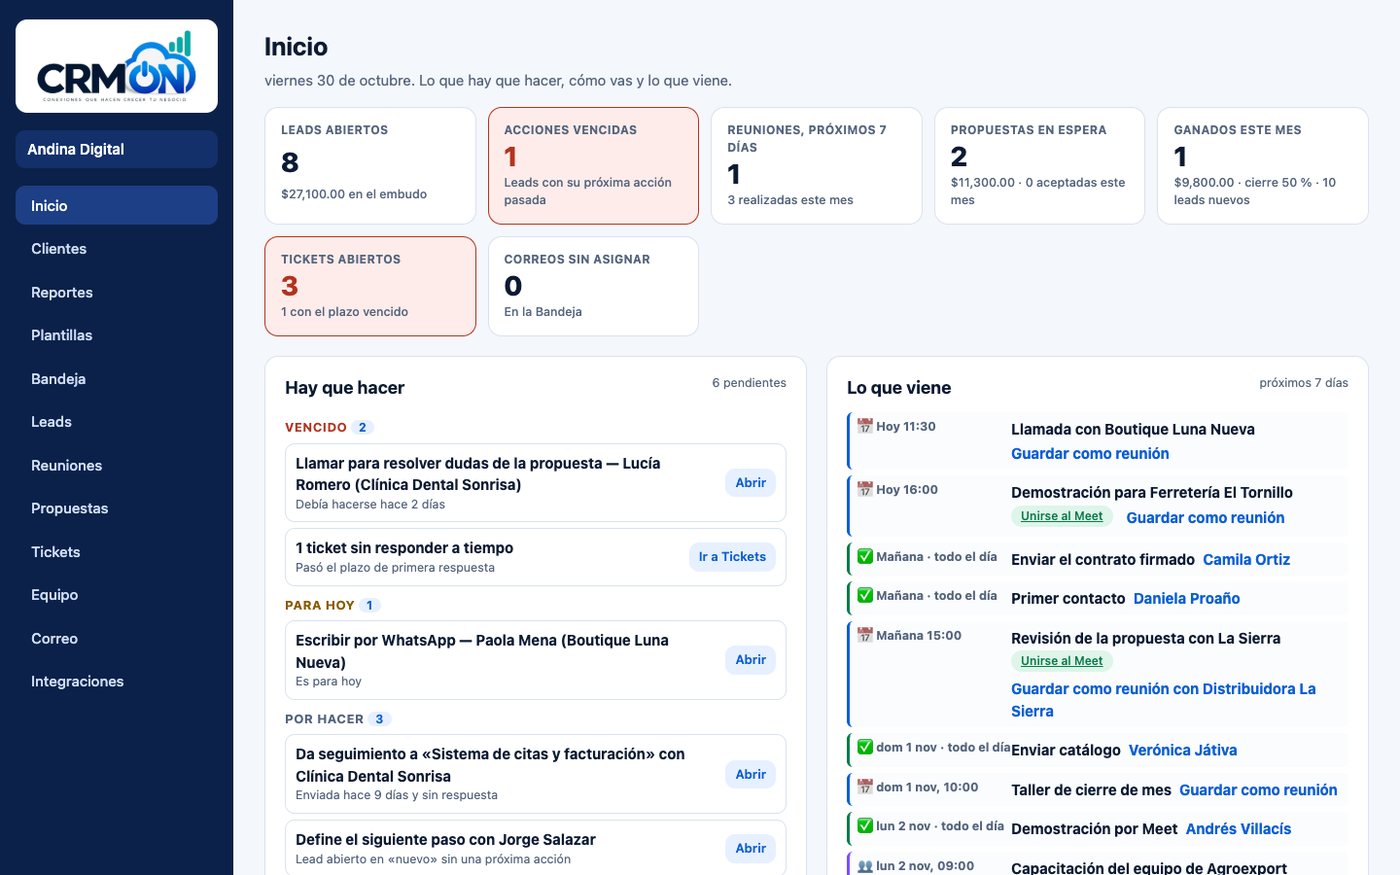Click the 'próximos 7 días' label
Image resolution: width=1400 pixels, height=875 pixels.
(1304, 383)
